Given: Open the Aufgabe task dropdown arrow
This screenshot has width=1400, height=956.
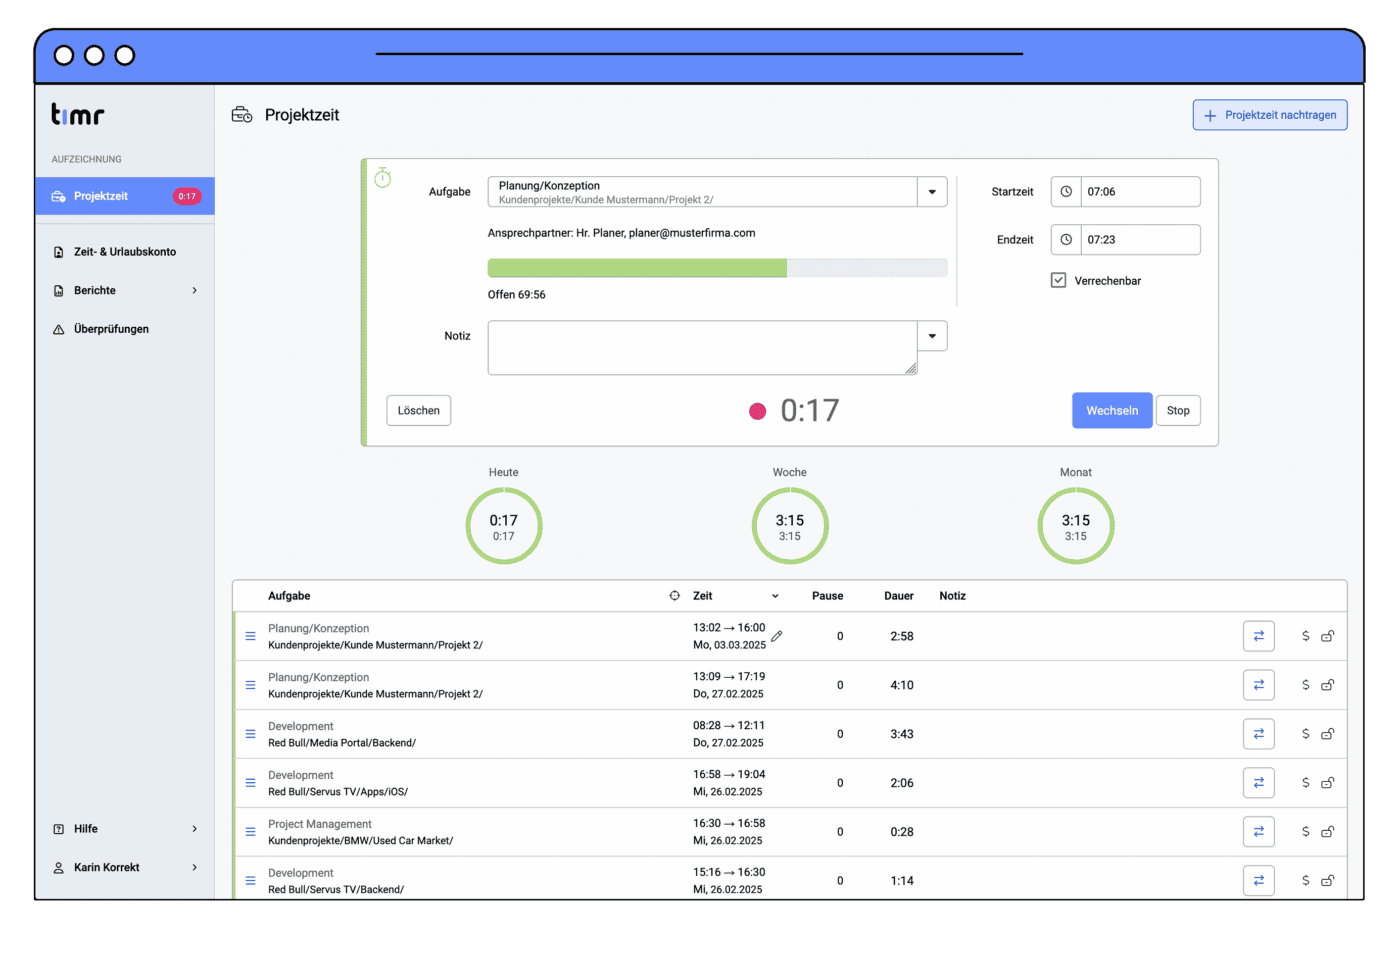Looking at the screenshot, I should (x=932, y=192).
